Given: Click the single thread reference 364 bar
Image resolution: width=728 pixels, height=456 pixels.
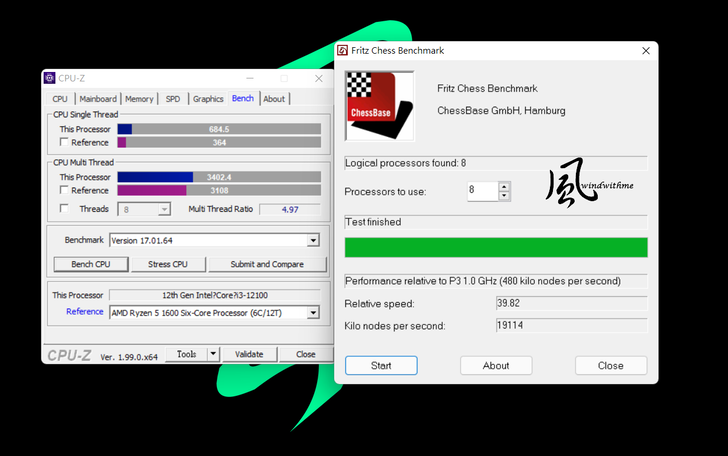Looking at the screenshot, I should 219,142.
